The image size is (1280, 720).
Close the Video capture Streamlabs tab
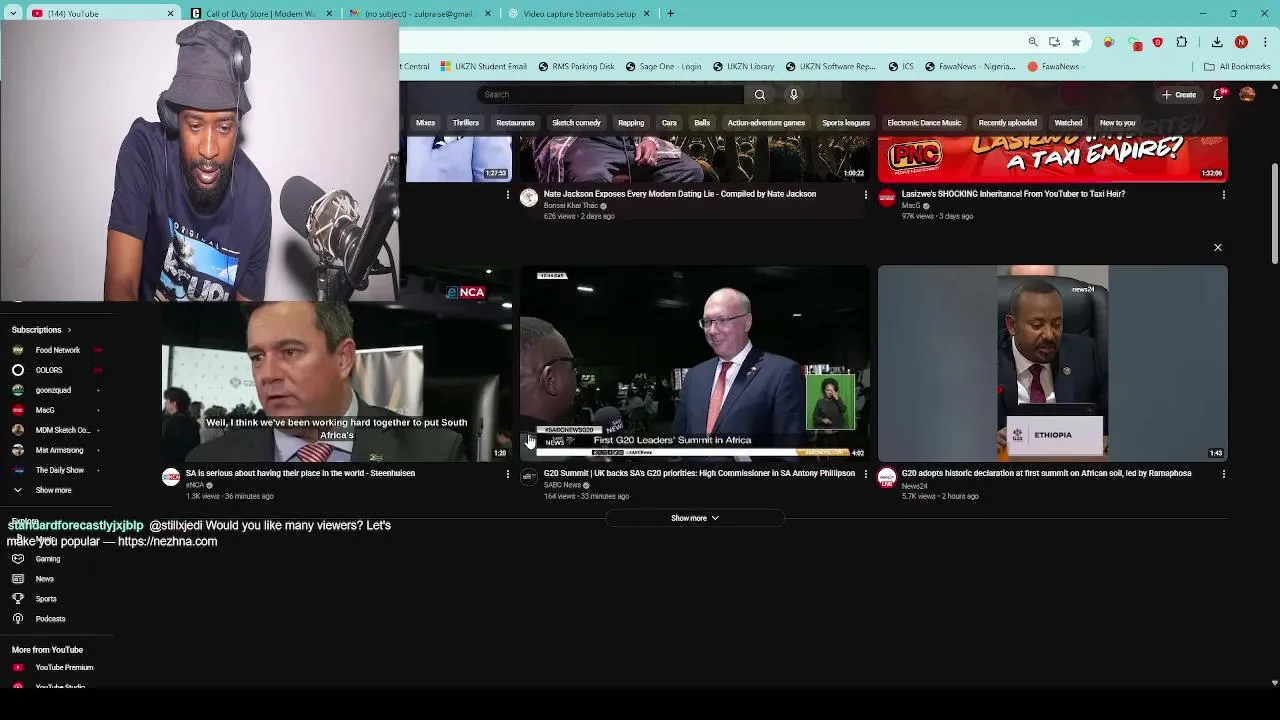click(x=646, y=14)
